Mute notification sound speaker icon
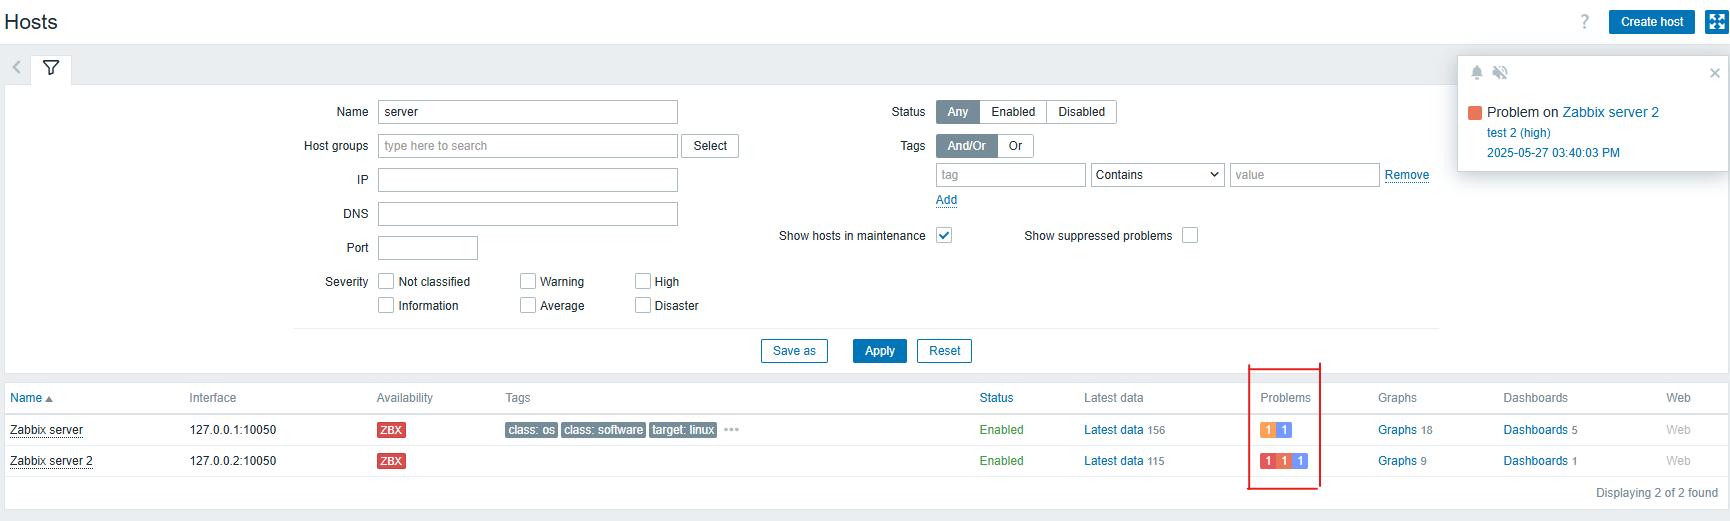This screenshot has width=1730, height=521. (1500, 72)
